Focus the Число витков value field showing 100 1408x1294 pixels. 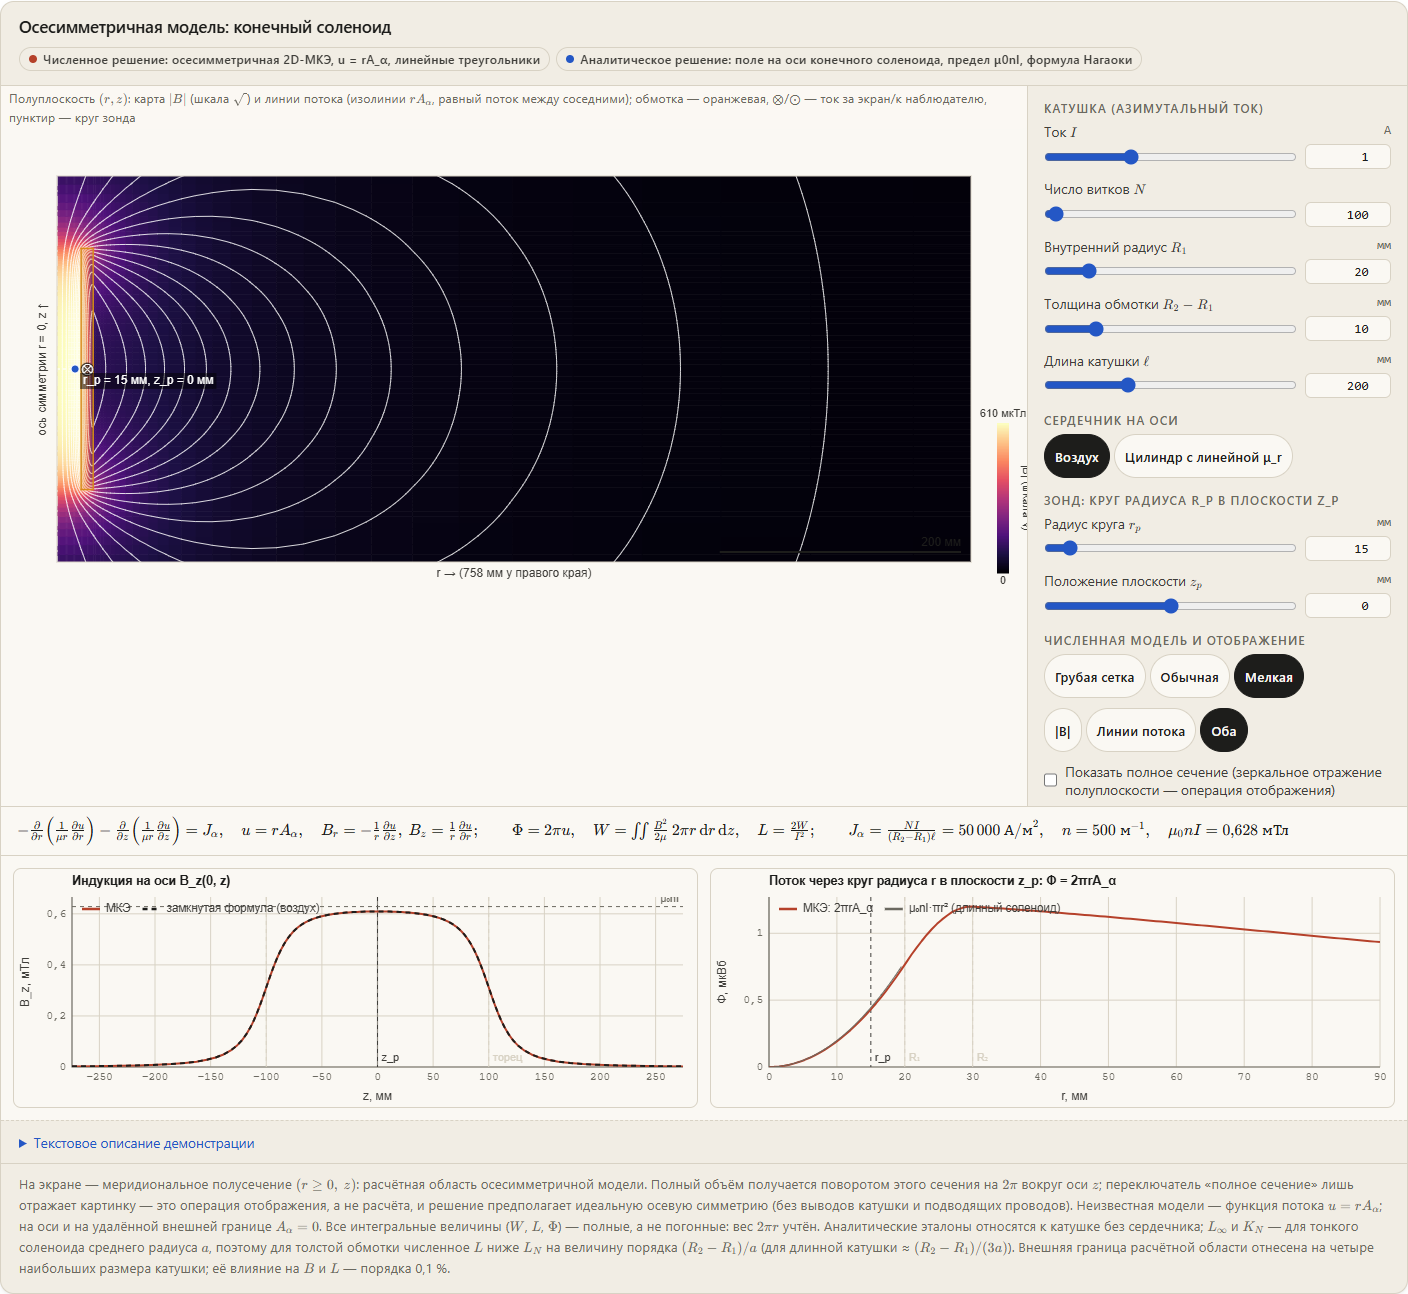1348,214
